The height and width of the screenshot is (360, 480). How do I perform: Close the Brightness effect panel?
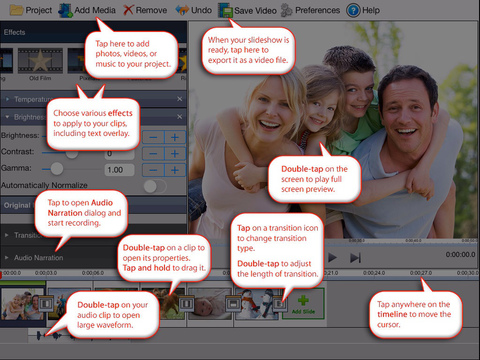pos(180,117)
